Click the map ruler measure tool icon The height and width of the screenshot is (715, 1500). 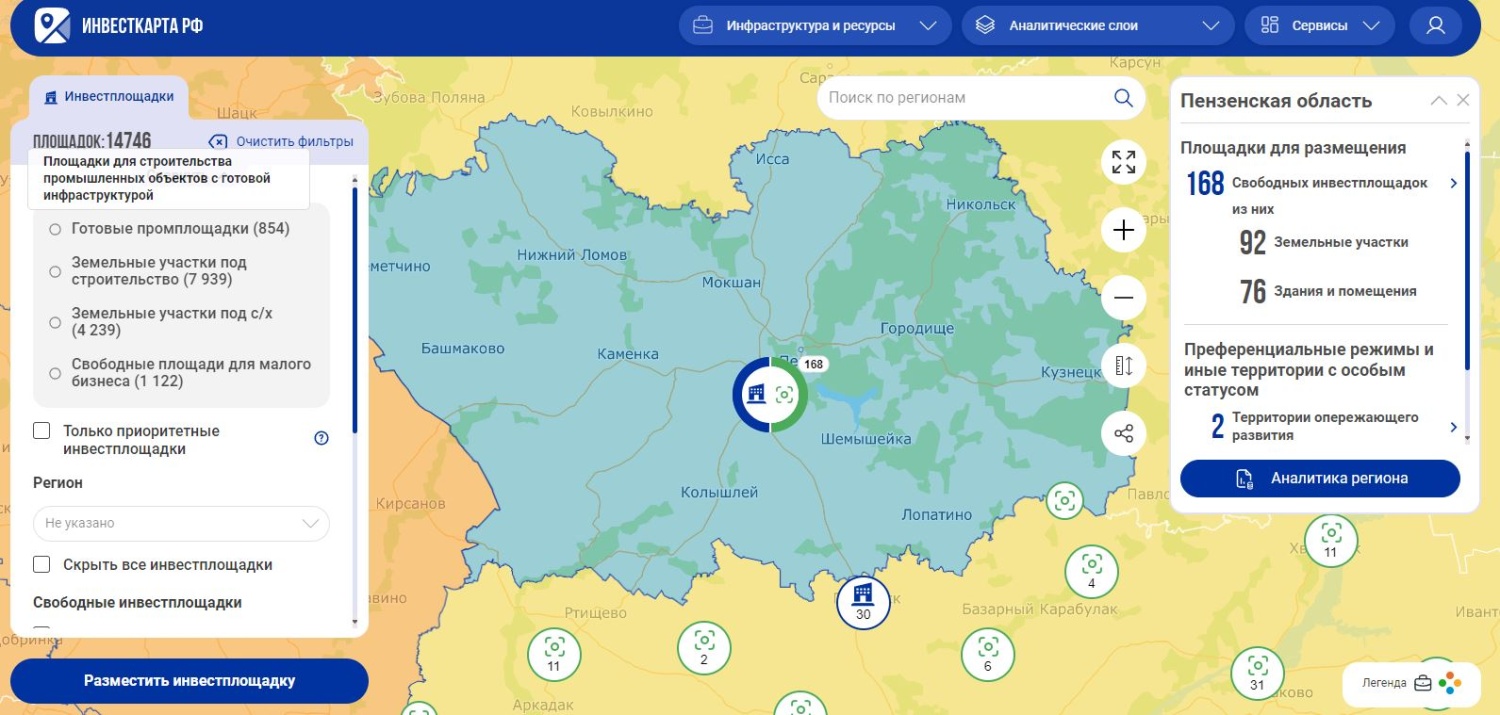(1124, 366)
